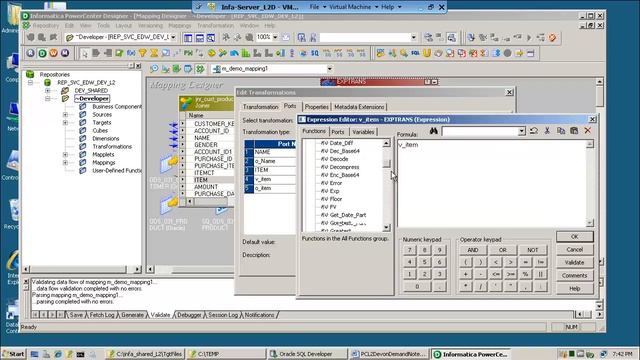Switch to Variables tab in Expression Editor
This screenshot has height=360, width=640.
click(x=363, y=132)
